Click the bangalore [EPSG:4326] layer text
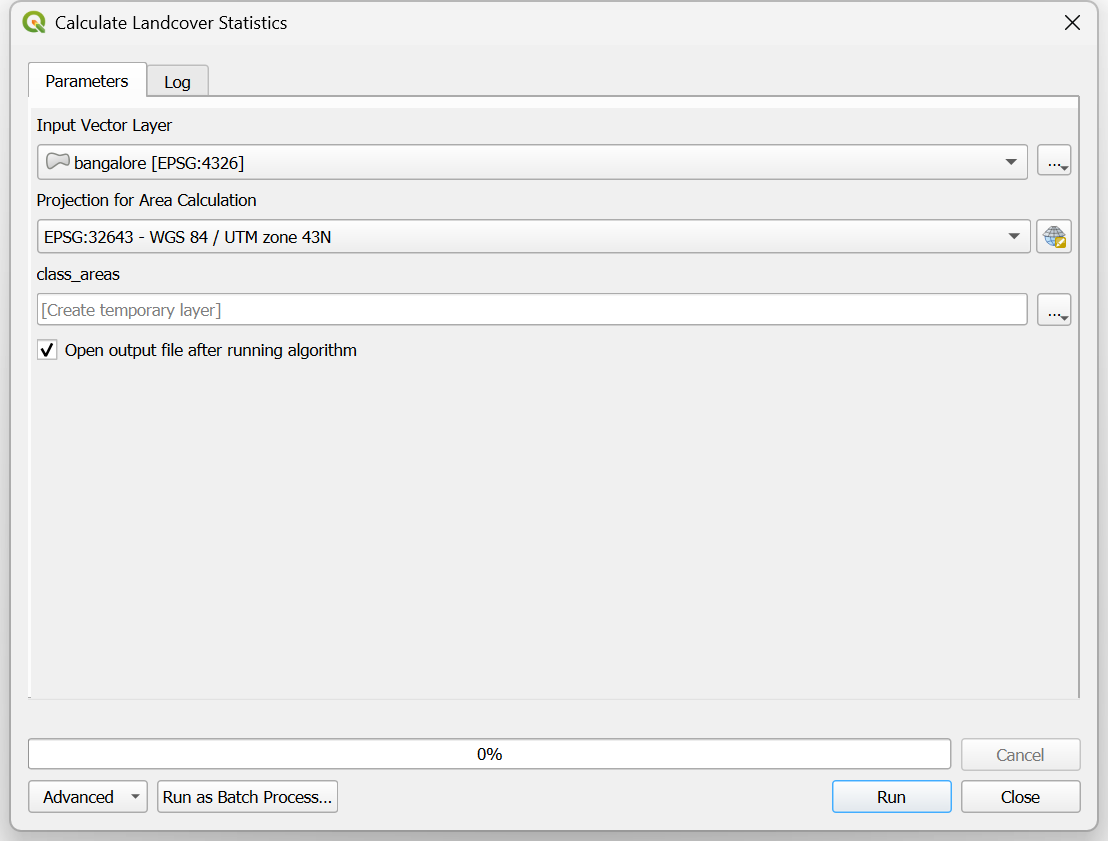 coord(159,162)
